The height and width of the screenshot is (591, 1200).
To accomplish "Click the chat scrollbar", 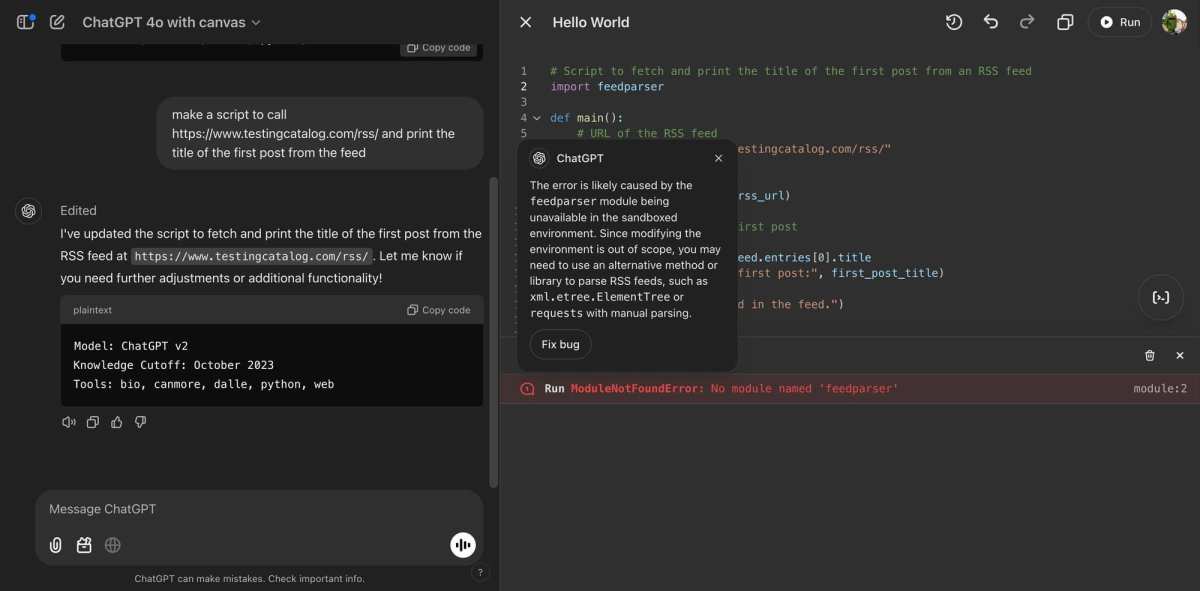I will coord(492,330).
